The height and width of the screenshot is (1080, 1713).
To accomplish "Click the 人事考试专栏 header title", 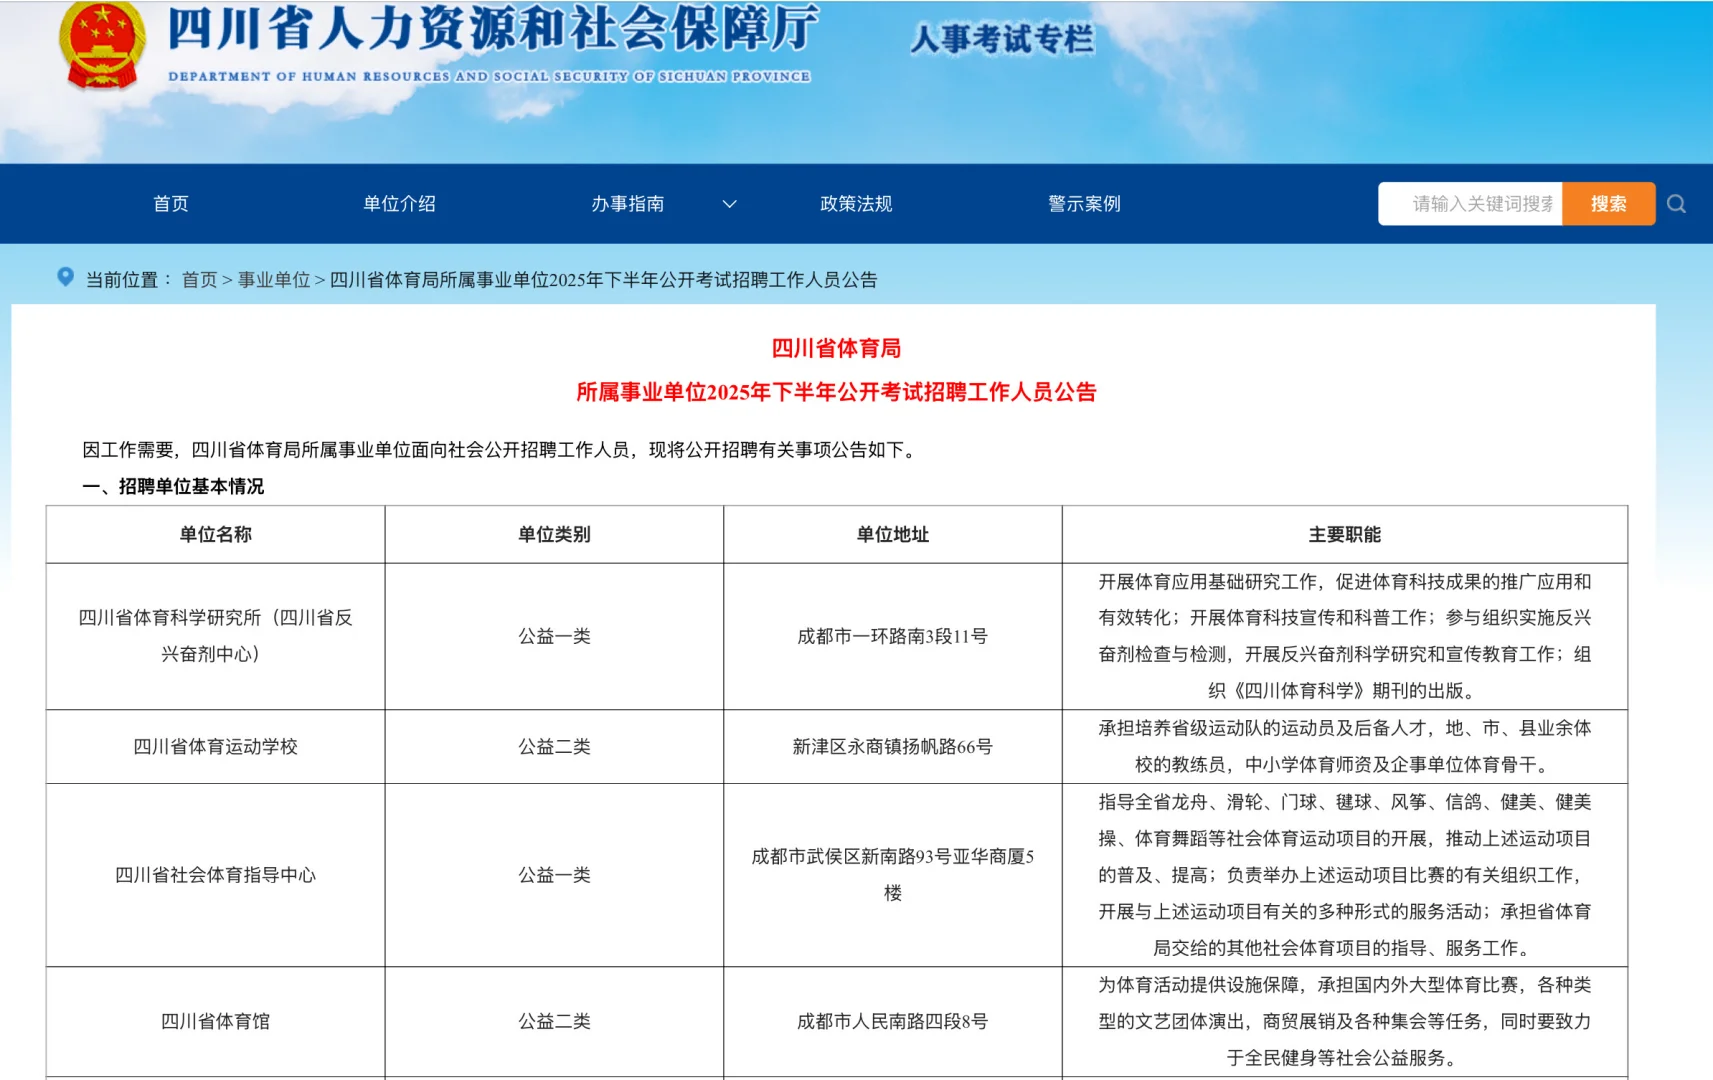I will [x=1002, y=39].
